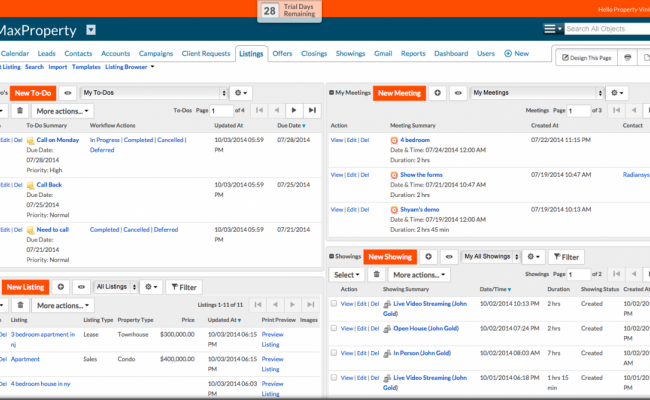Screen dimensions: 650x400
Task: Open the All Listings view selector
Action: (x=115, y=287)
